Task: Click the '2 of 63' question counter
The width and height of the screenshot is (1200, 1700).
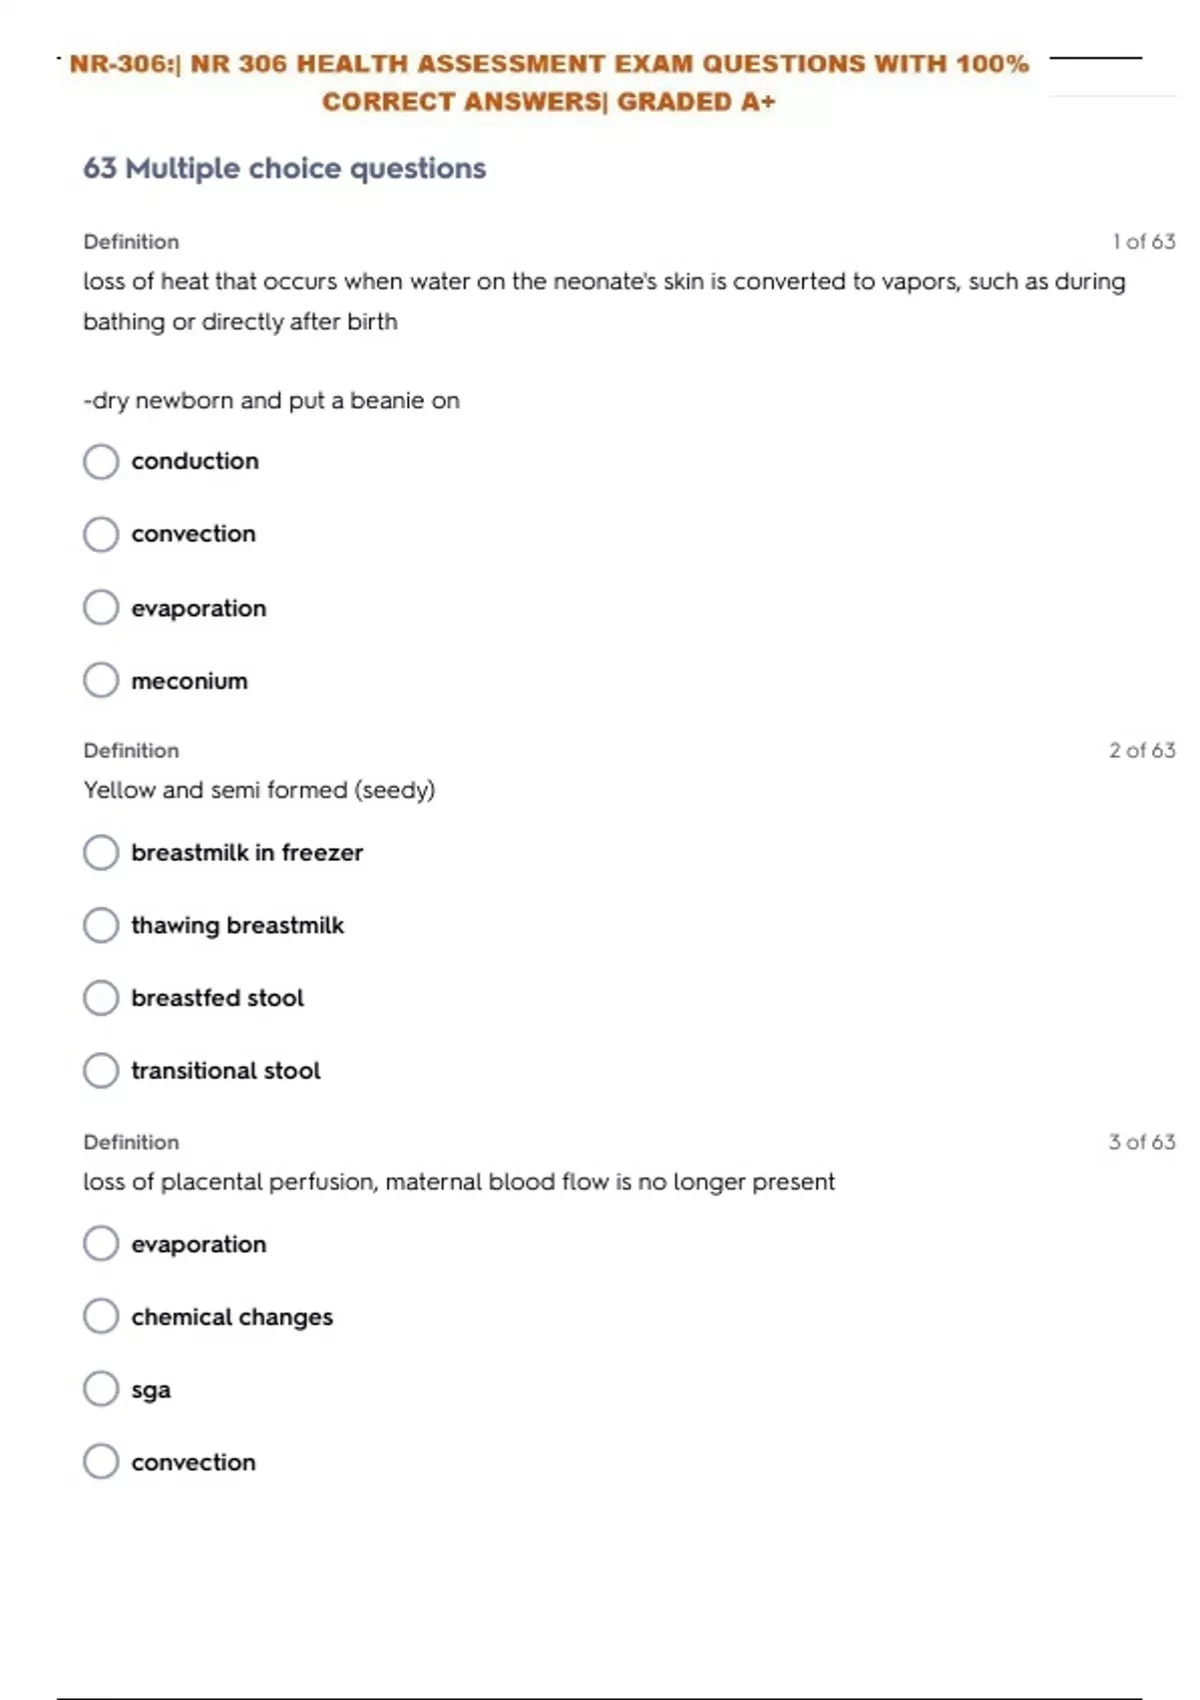Action: tap(1141, 750)
